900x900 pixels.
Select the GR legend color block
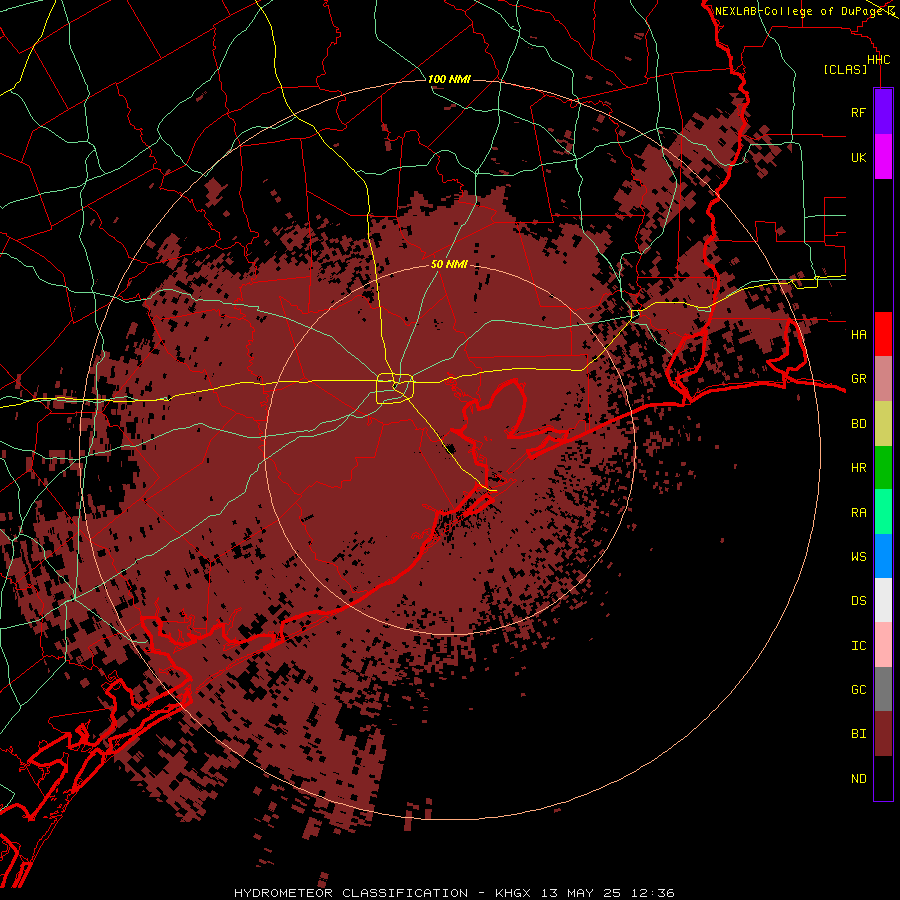tap(883, 379)
